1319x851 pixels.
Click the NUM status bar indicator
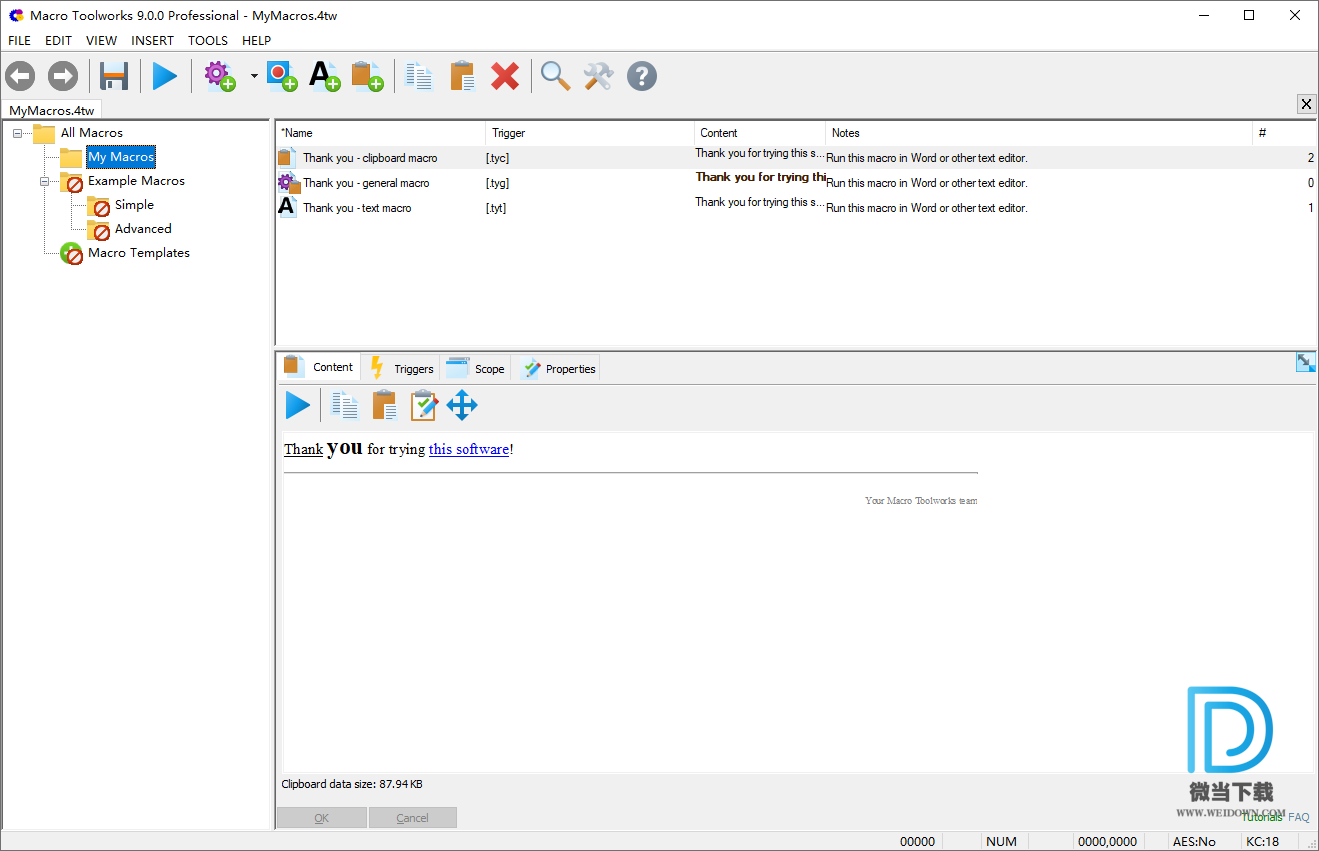[1001, 842]
